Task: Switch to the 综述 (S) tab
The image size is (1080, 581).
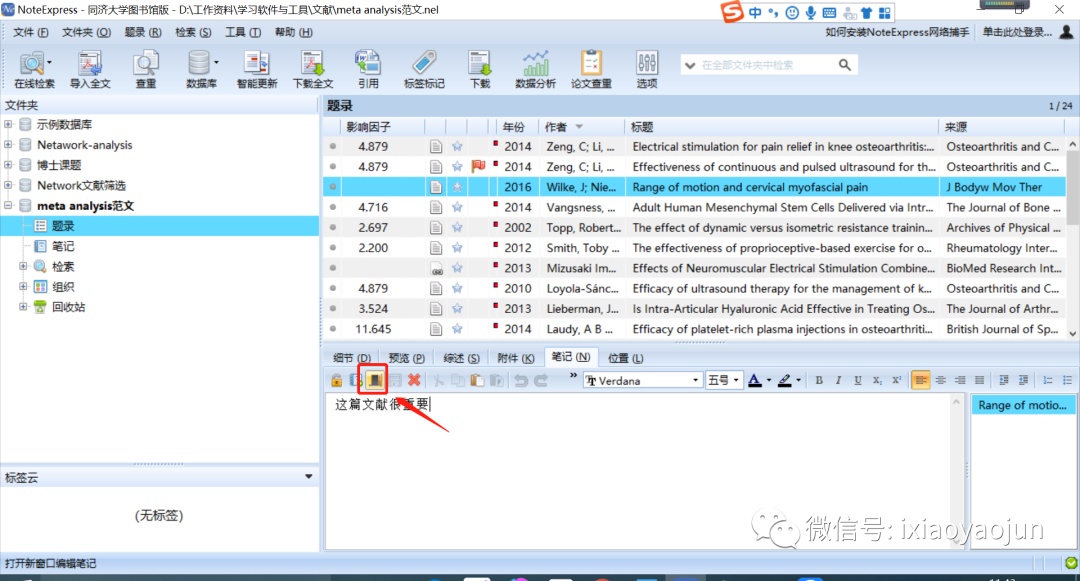Action: click(x=461, y=358)
